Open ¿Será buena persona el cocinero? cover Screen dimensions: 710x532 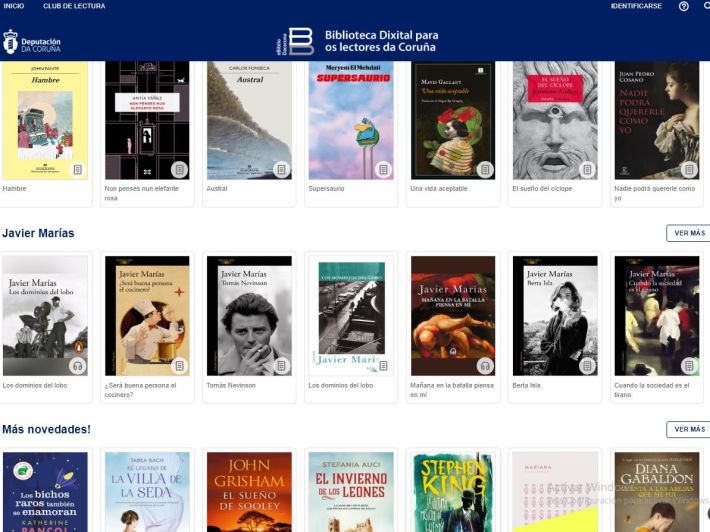147,316
